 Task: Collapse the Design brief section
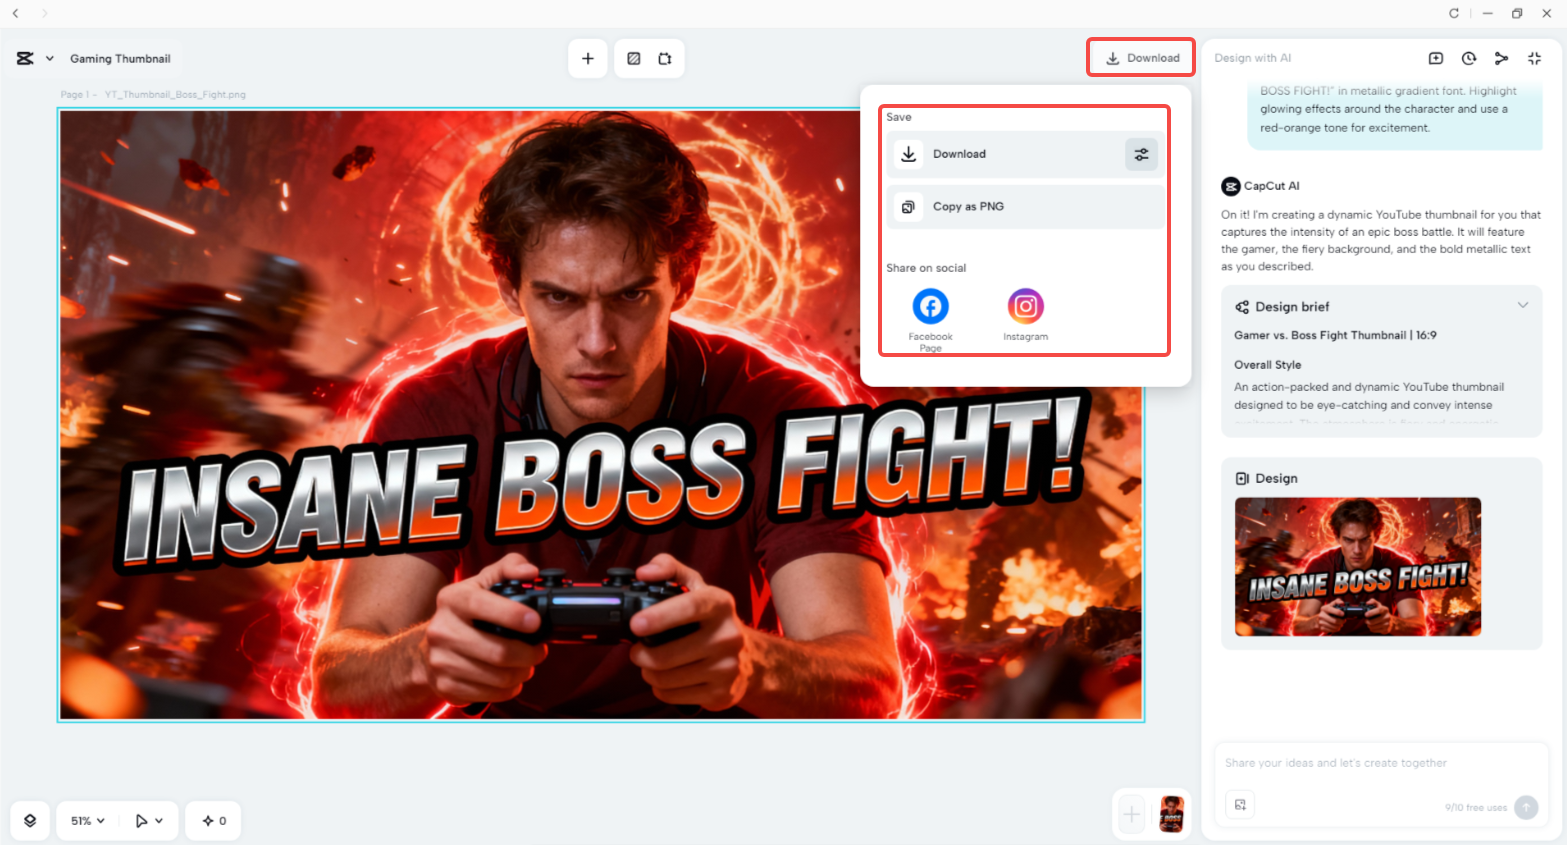tap(1523, 305)
